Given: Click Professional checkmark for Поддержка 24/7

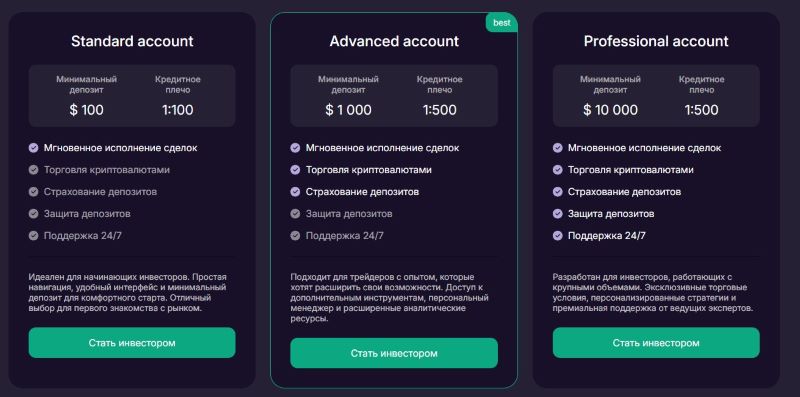Looking at the screenshot, I should point(558,236).
